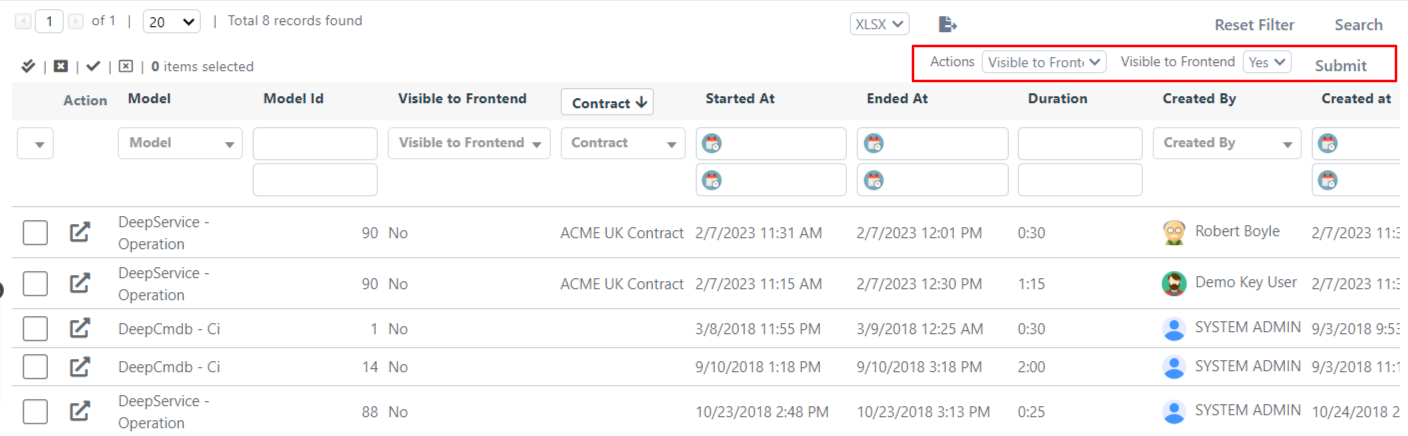Viewport: 1408px width, 436px height.
Task: Open the page size dropdown showing 20
Action: point(171,21)
